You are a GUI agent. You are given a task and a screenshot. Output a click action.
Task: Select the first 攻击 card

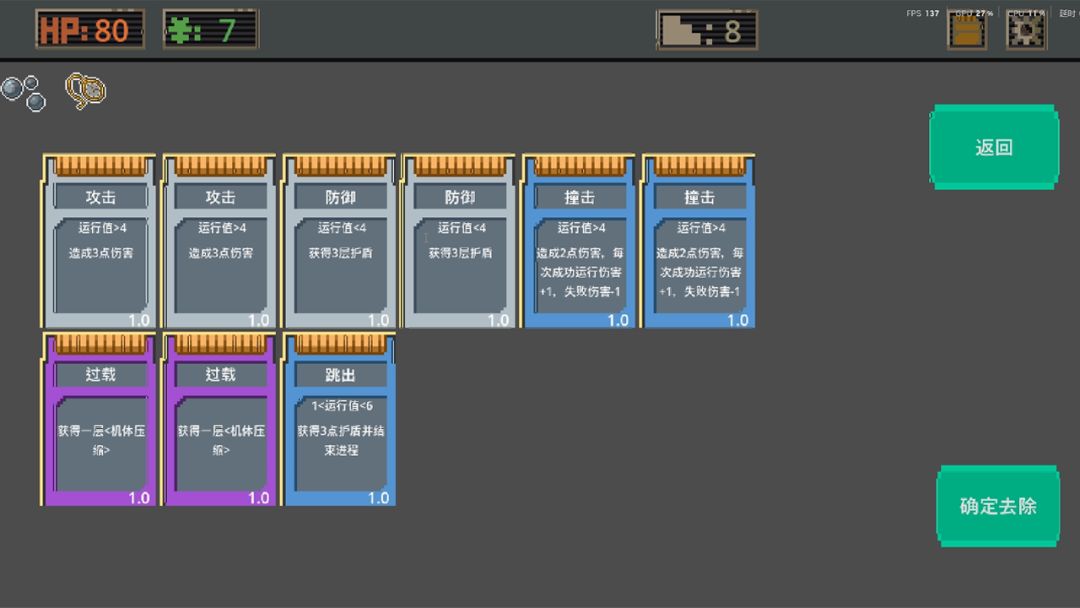coord(97,240)
